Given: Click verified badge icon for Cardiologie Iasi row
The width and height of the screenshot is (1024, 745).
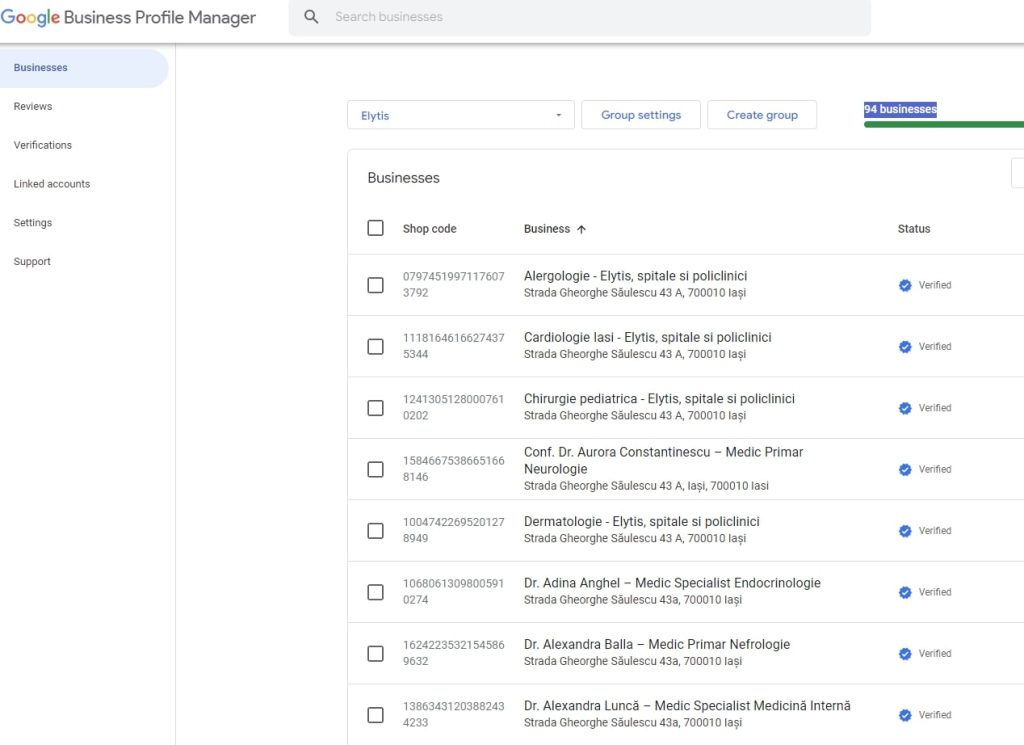Looking at the screenshot, I should coord(905,347).
